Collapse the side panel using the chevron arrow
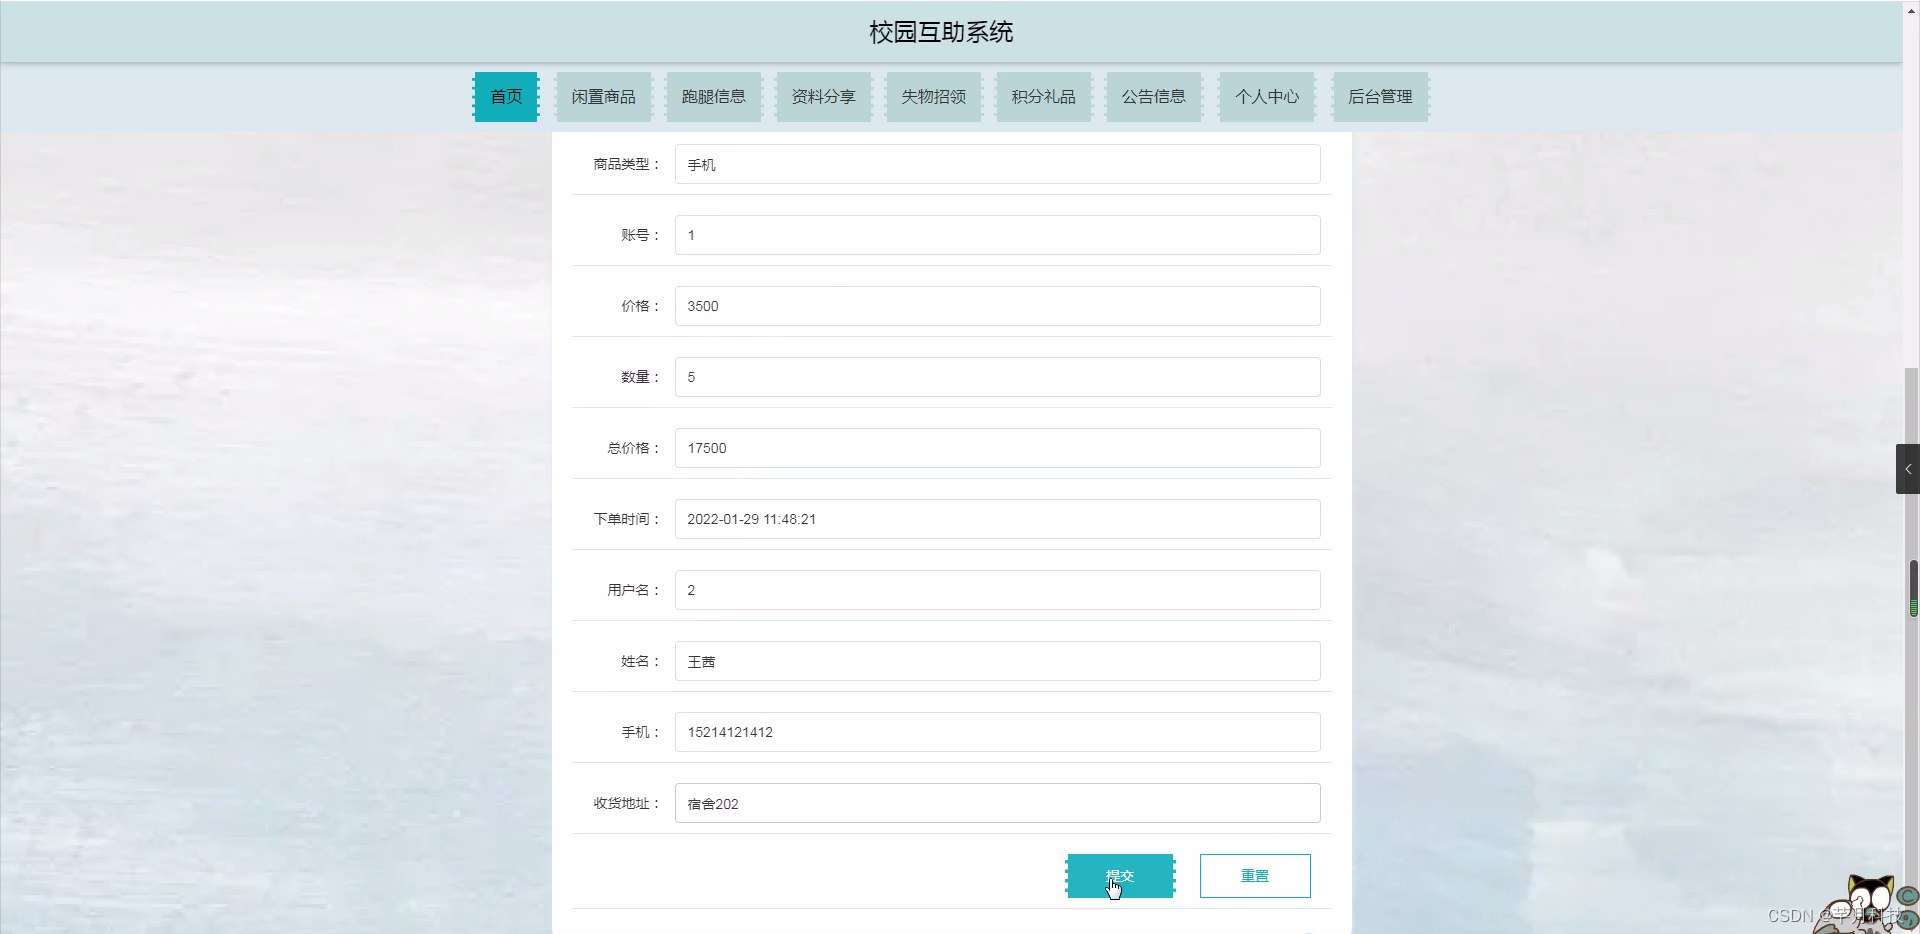This screenshot has width=1920, height=934. point(1908,468)
